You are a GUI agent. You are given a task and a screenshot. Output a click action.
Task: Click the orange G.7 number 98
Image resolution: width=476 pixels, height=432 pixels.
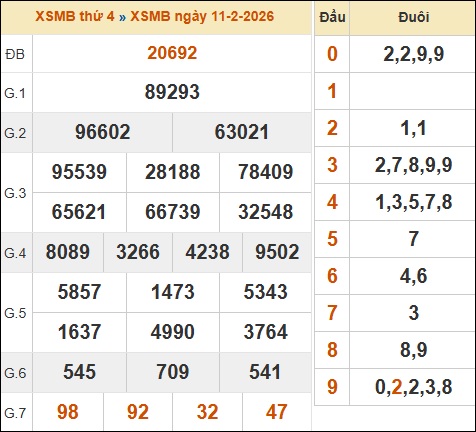(68, 412)
